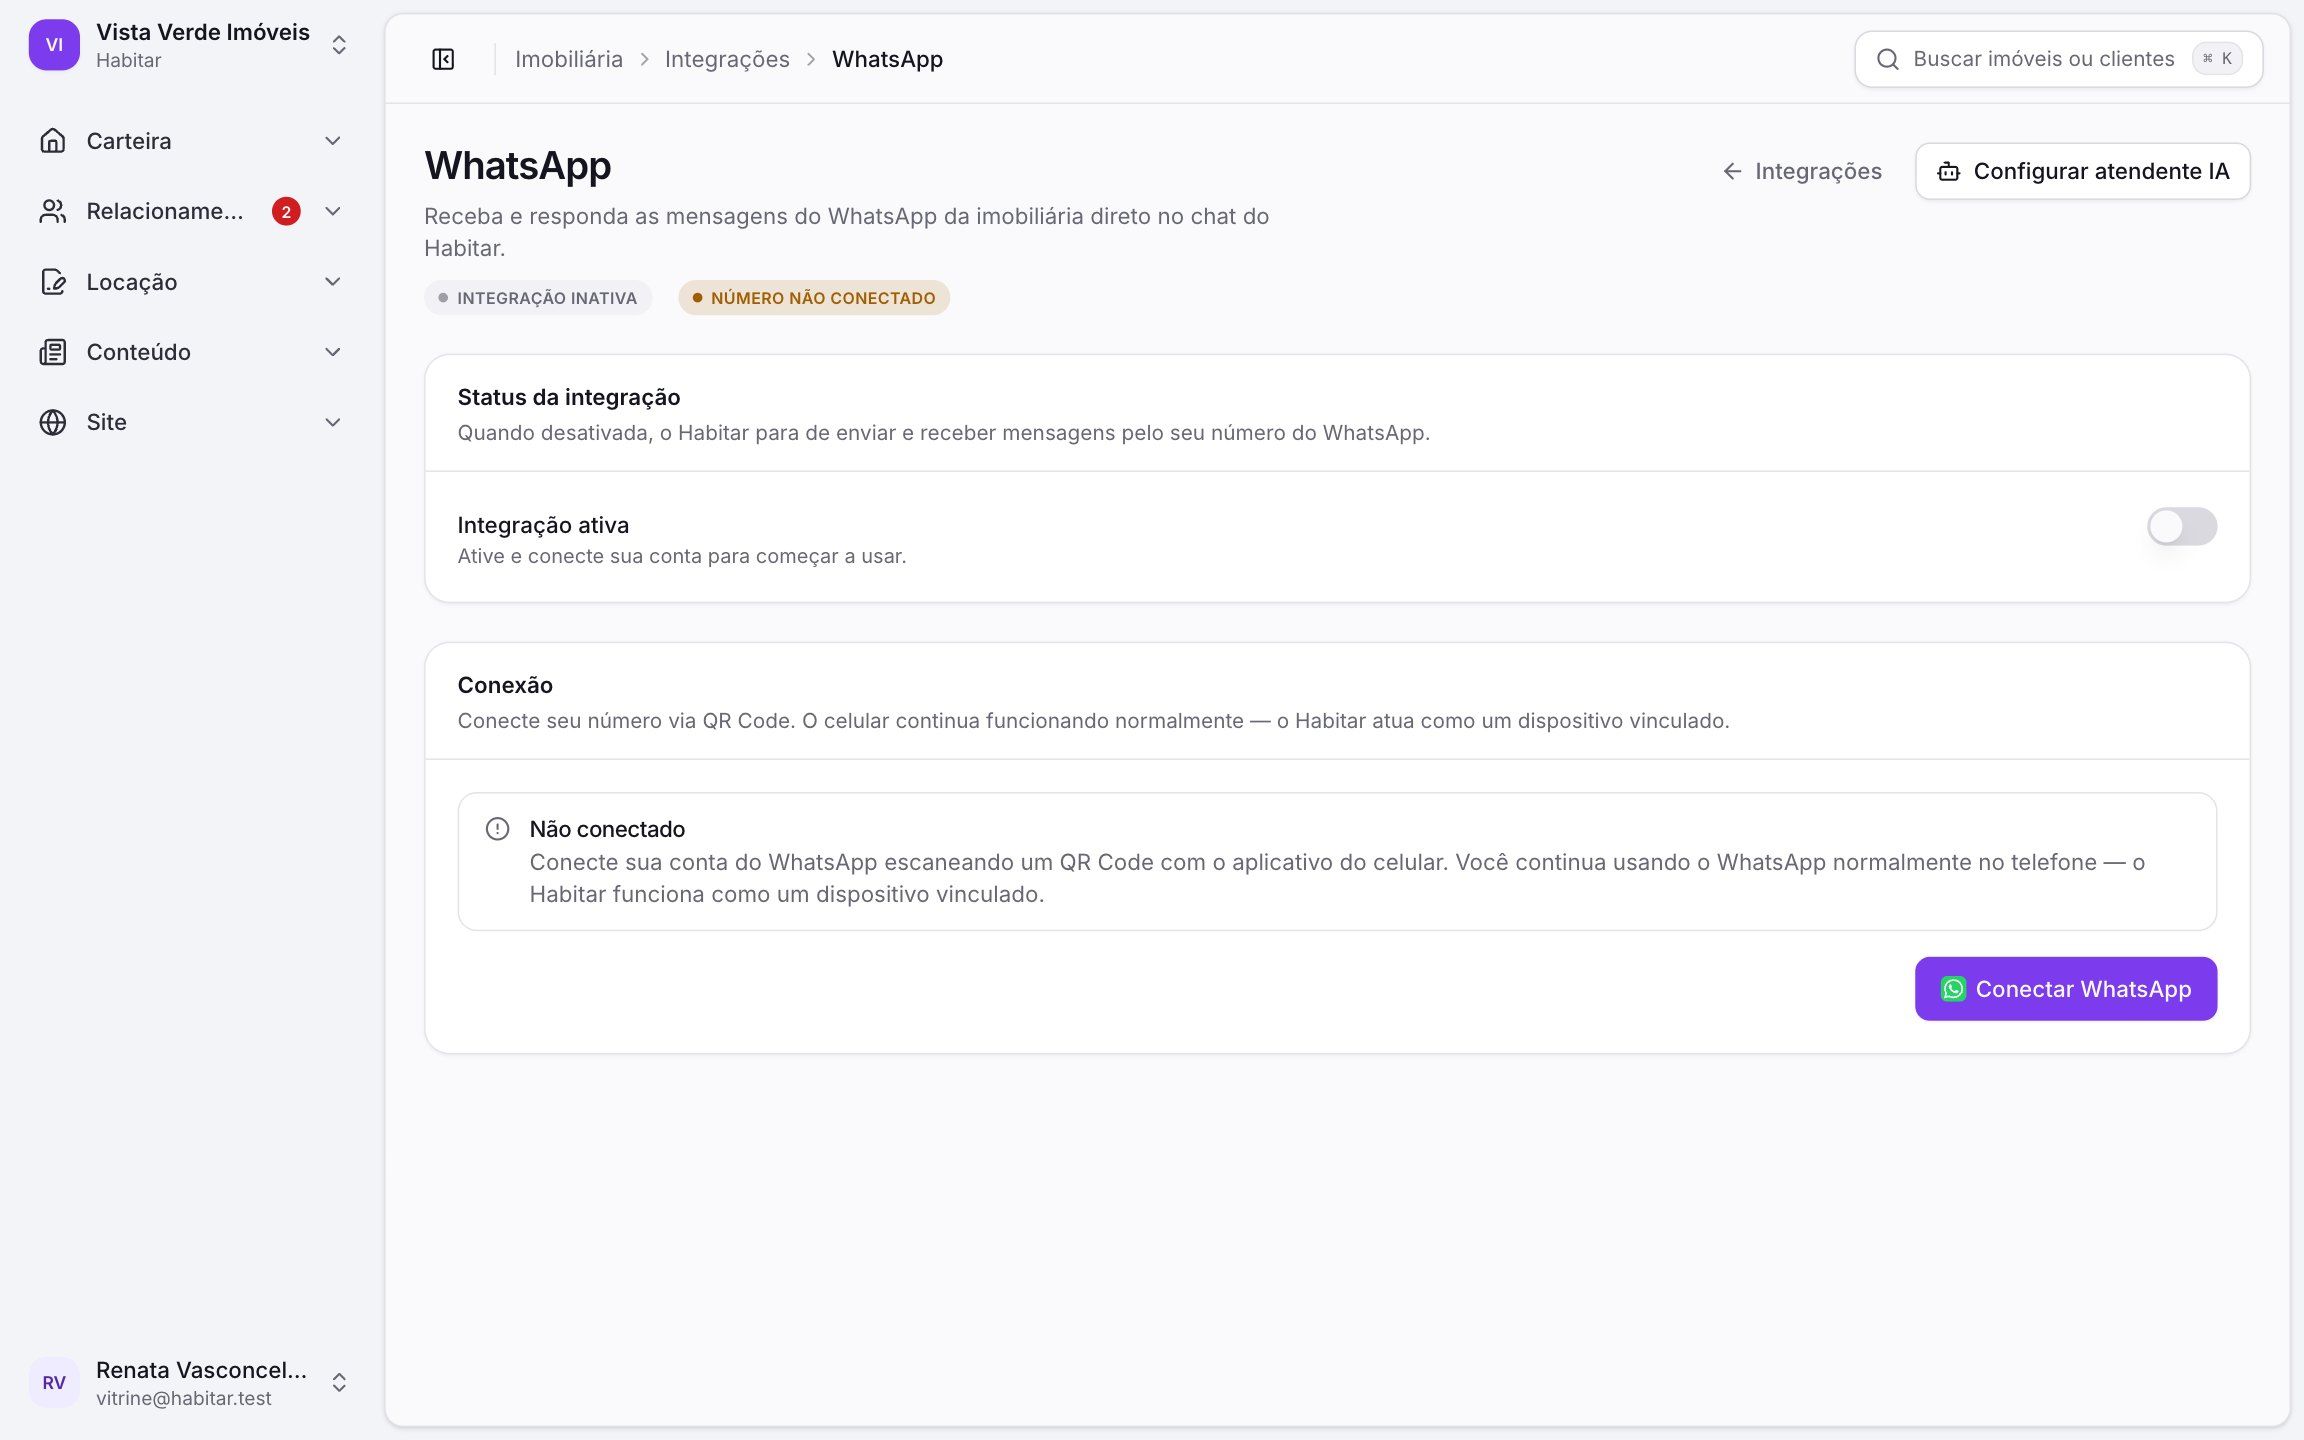Image resolution: width=2304 pixels, height=1440 pixels.
Task: Follow the Integrações back link
Action: tap(1801, 171)
